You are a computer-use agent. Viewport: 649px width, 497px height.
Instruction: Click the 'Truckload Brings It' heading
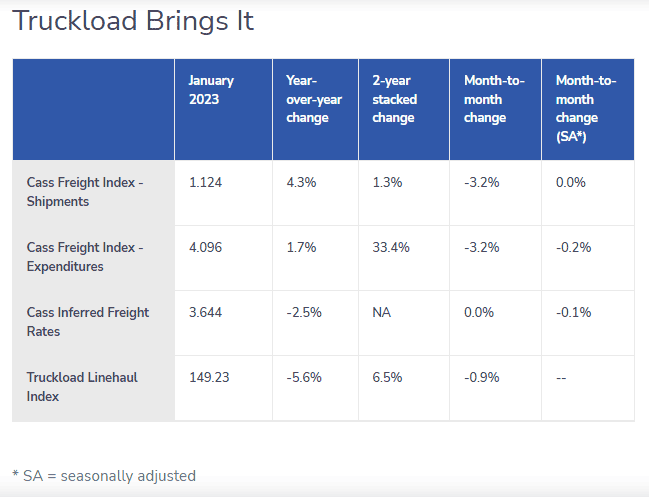tap(133, 22)
